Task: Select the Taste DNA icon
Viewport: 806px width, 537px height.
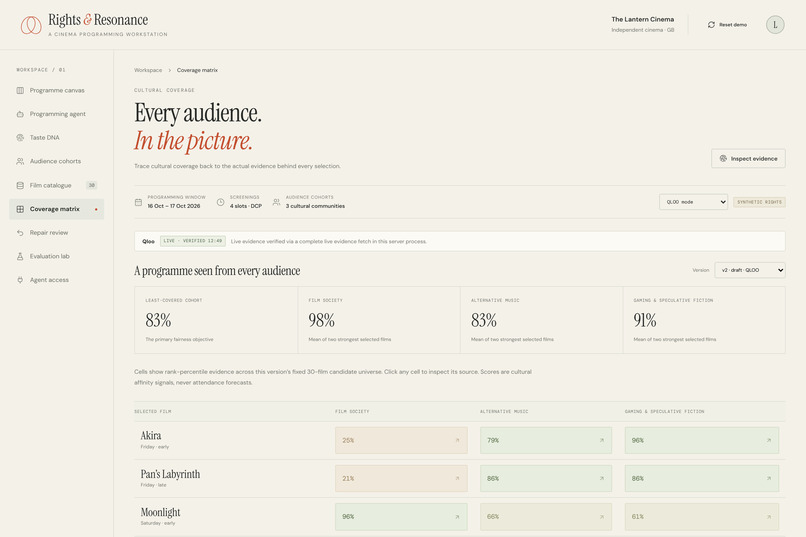Action: point(20,138)
